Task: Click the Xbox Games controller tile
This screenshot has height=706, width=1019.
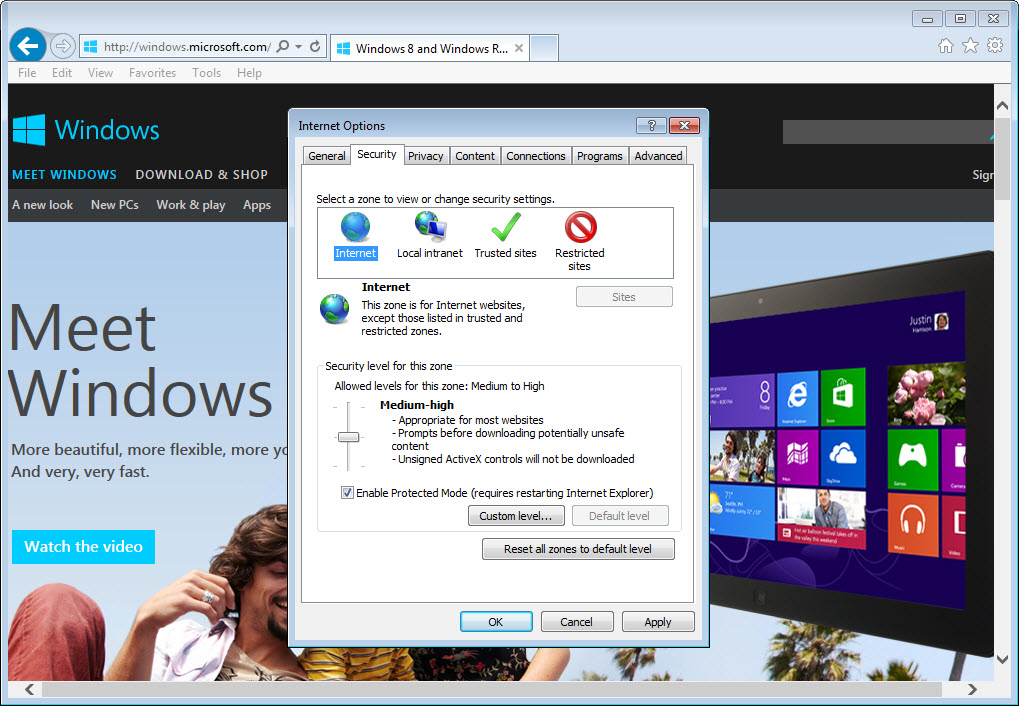Action: 912,458
